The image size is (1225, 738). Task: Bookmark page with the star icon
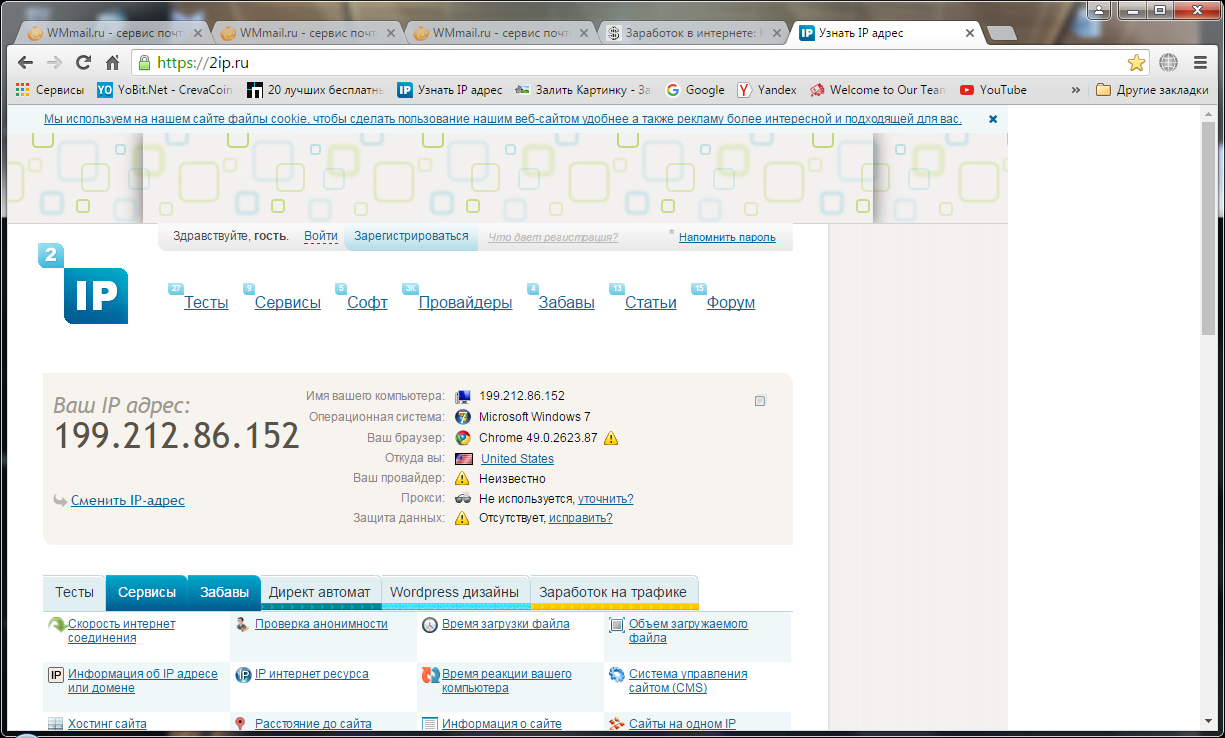(x=1136, y=63)
